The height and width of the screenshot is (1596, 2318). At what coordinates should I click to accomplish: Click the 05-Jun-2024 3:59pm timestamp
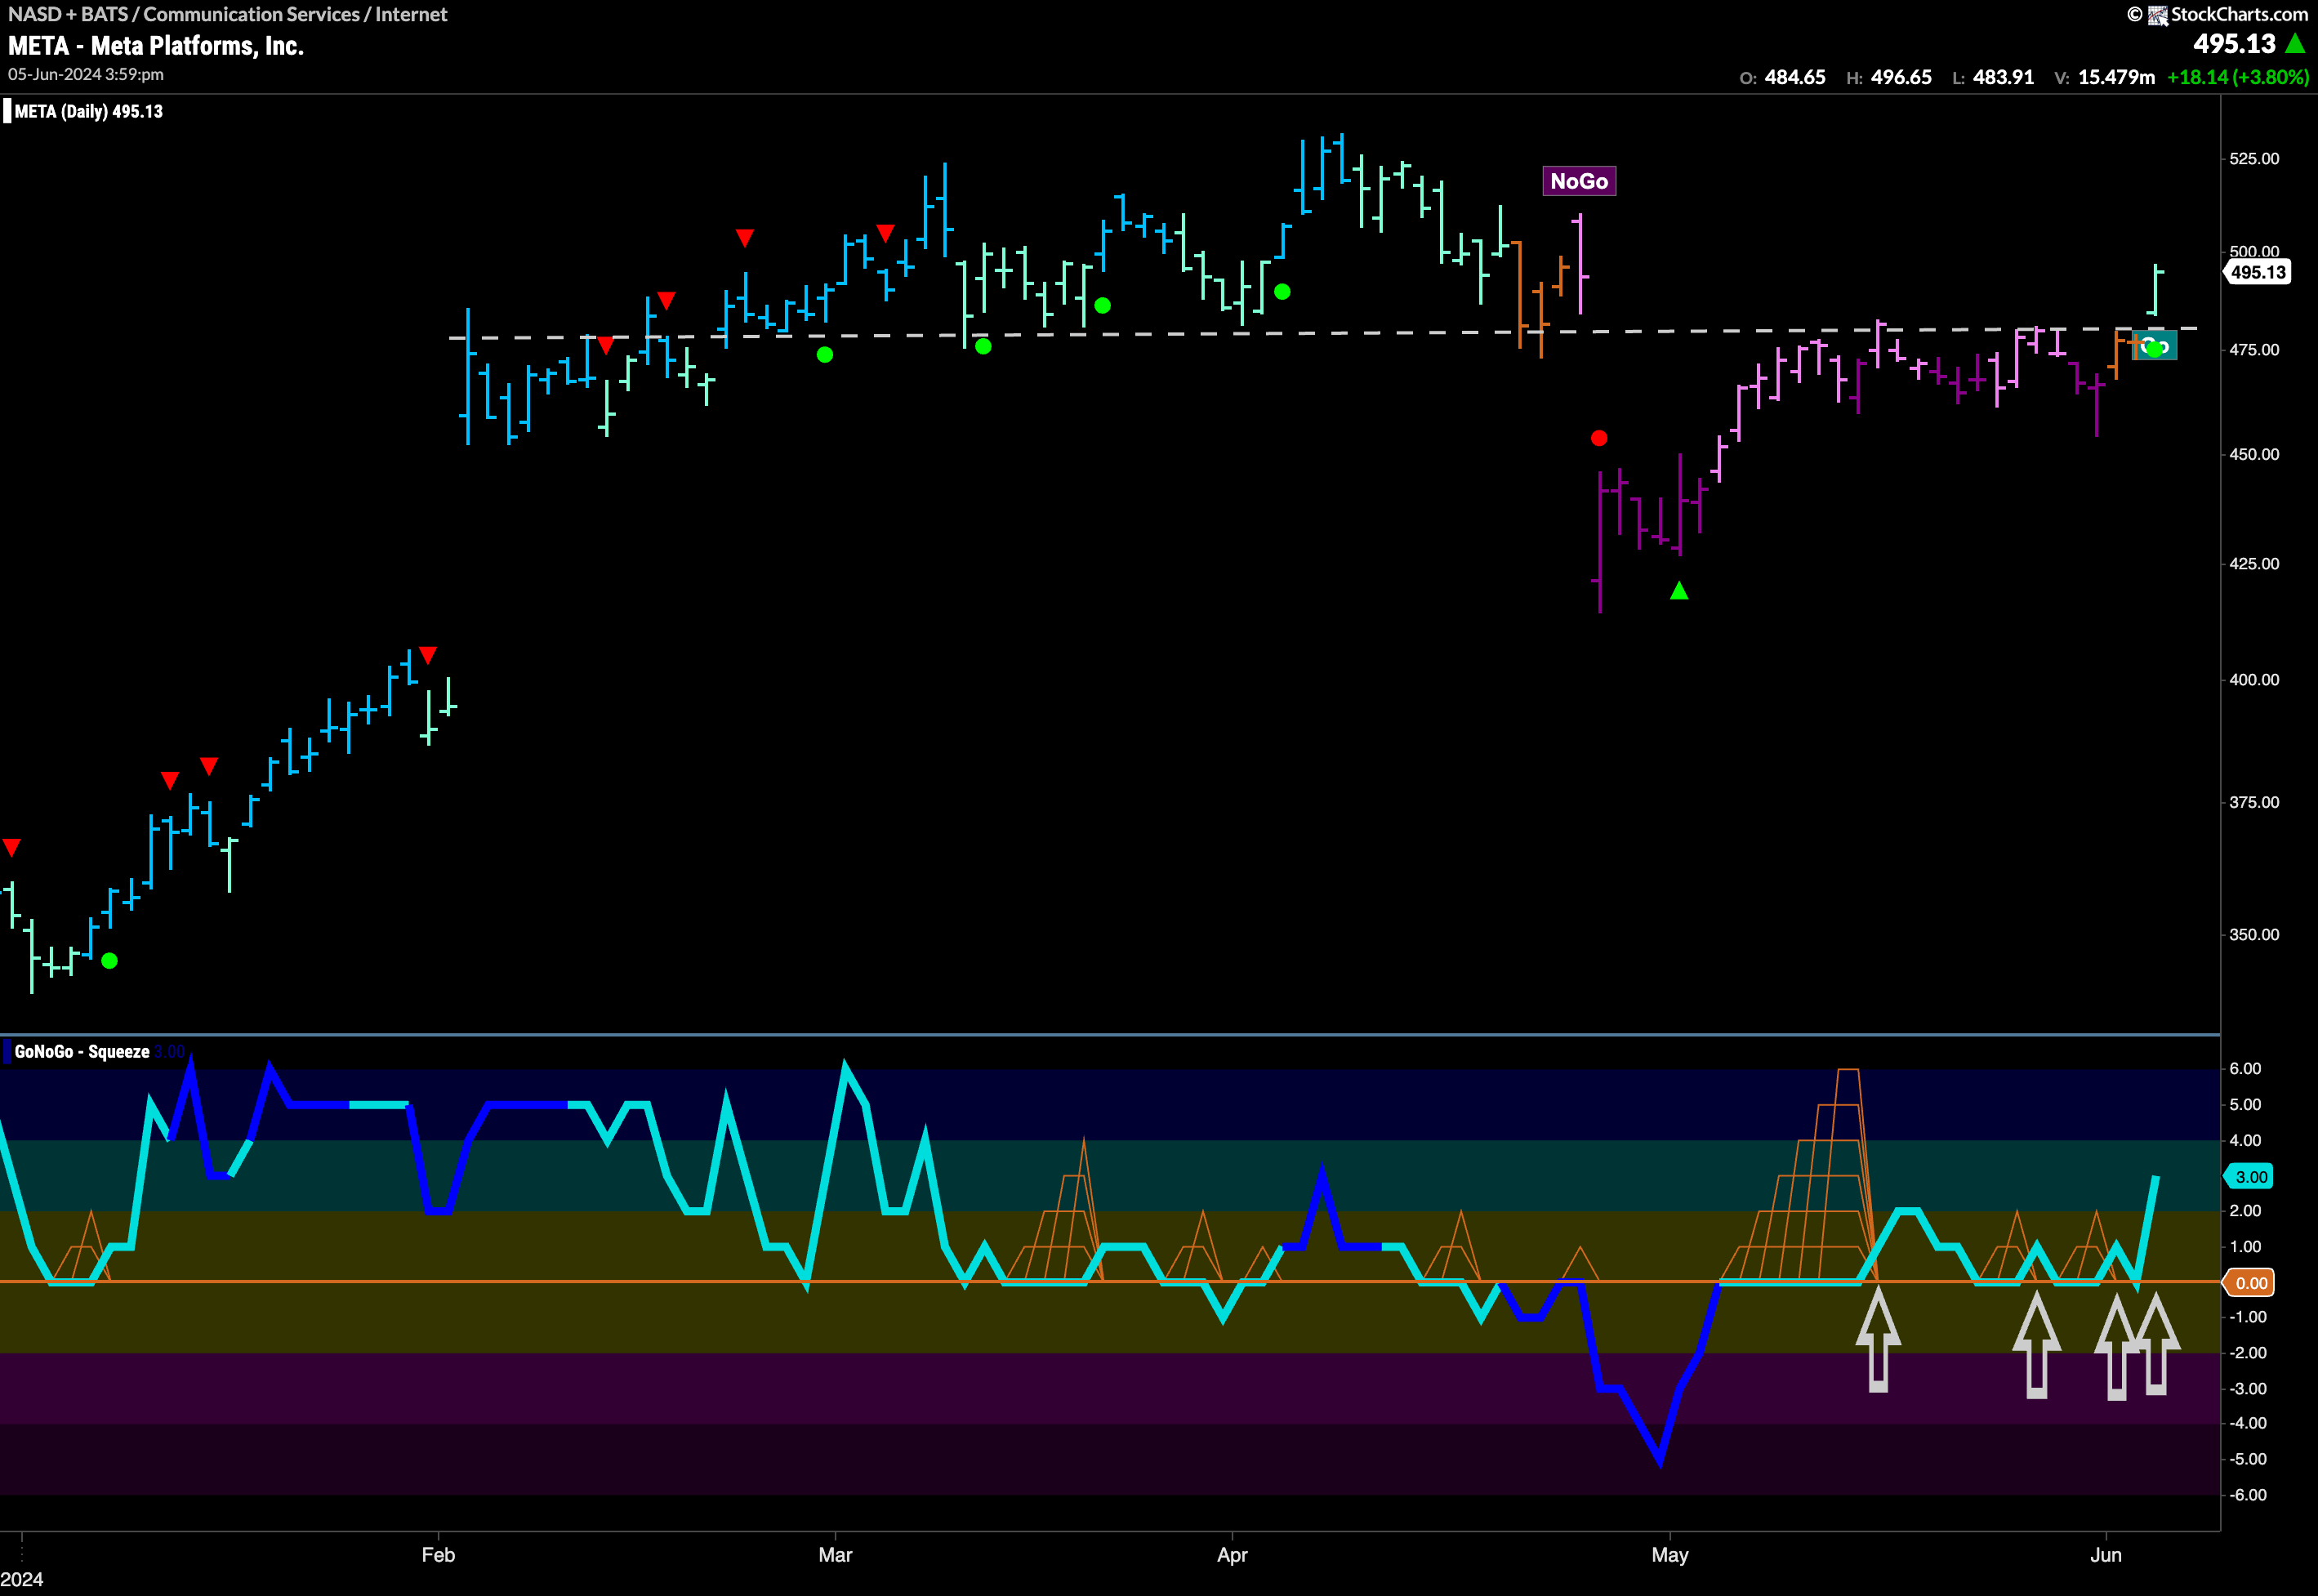pos(86,74)
